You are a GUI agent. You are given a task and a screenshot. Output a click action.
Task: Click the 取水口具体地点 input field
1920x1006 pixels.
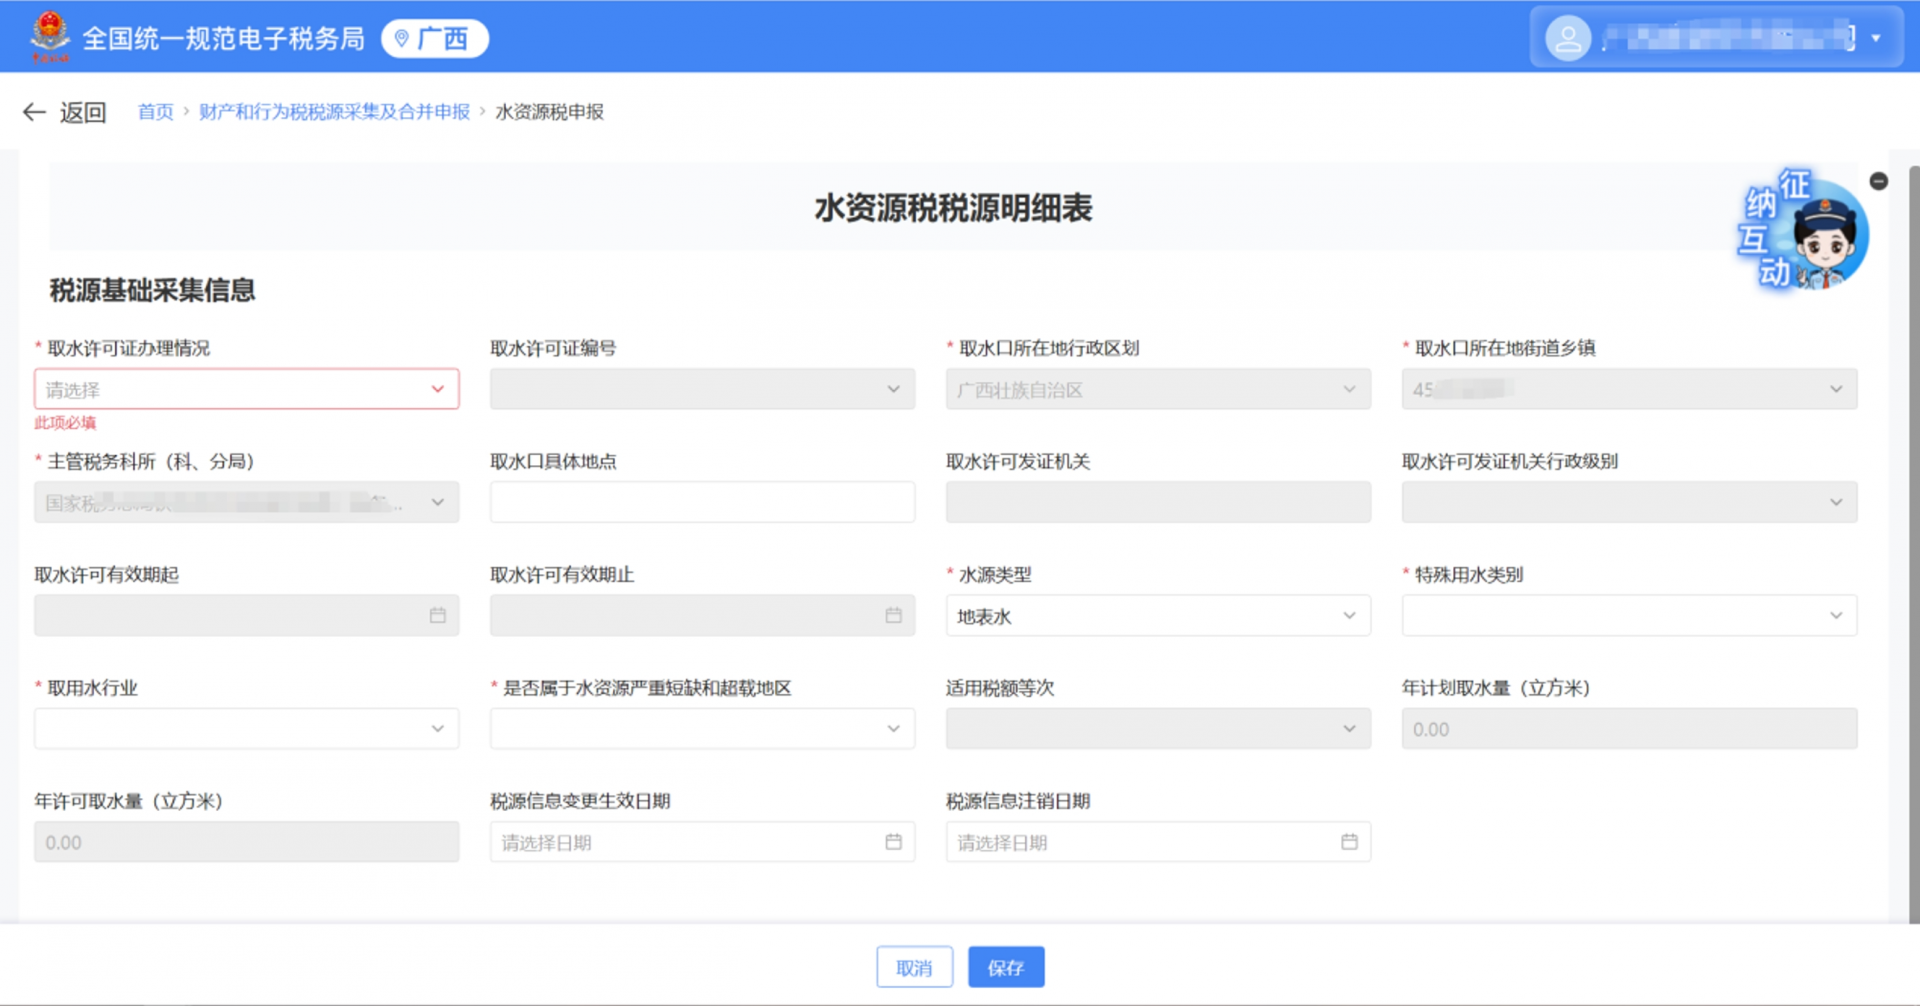(701, 501)
